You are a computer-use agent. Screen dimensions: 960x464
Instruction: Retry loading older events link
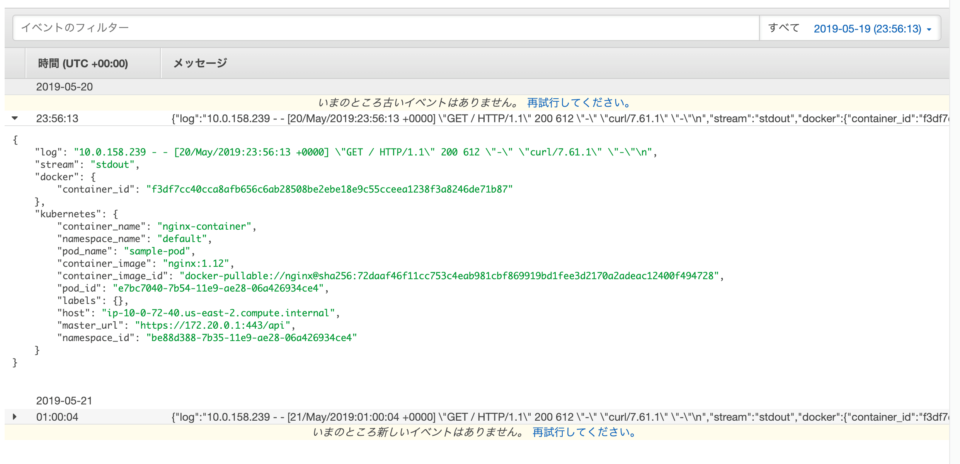pyautogui.click(x=579, y=102)
